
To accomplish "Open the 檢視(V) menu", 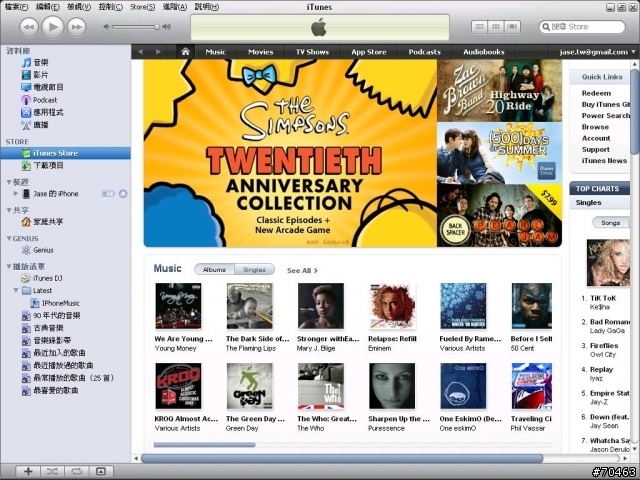I will [x=79, y=7].
